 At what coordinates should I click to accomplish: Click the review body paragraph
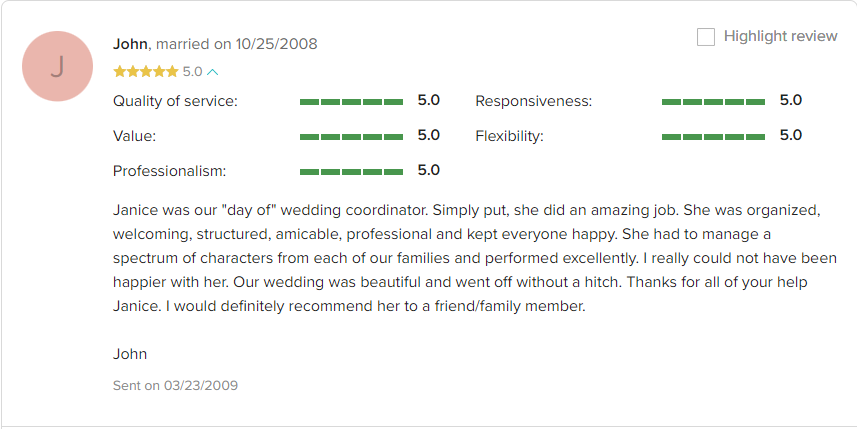pos(475,258)
